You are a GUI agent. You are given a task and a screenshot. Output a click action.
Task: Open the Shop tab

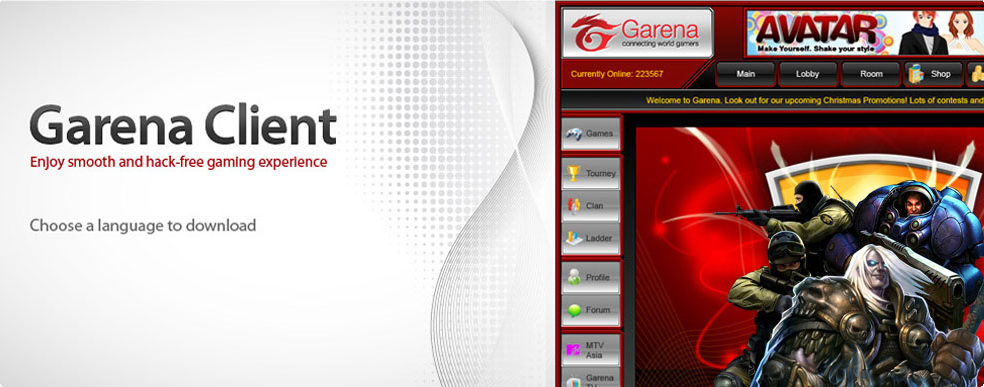[933, 74]
